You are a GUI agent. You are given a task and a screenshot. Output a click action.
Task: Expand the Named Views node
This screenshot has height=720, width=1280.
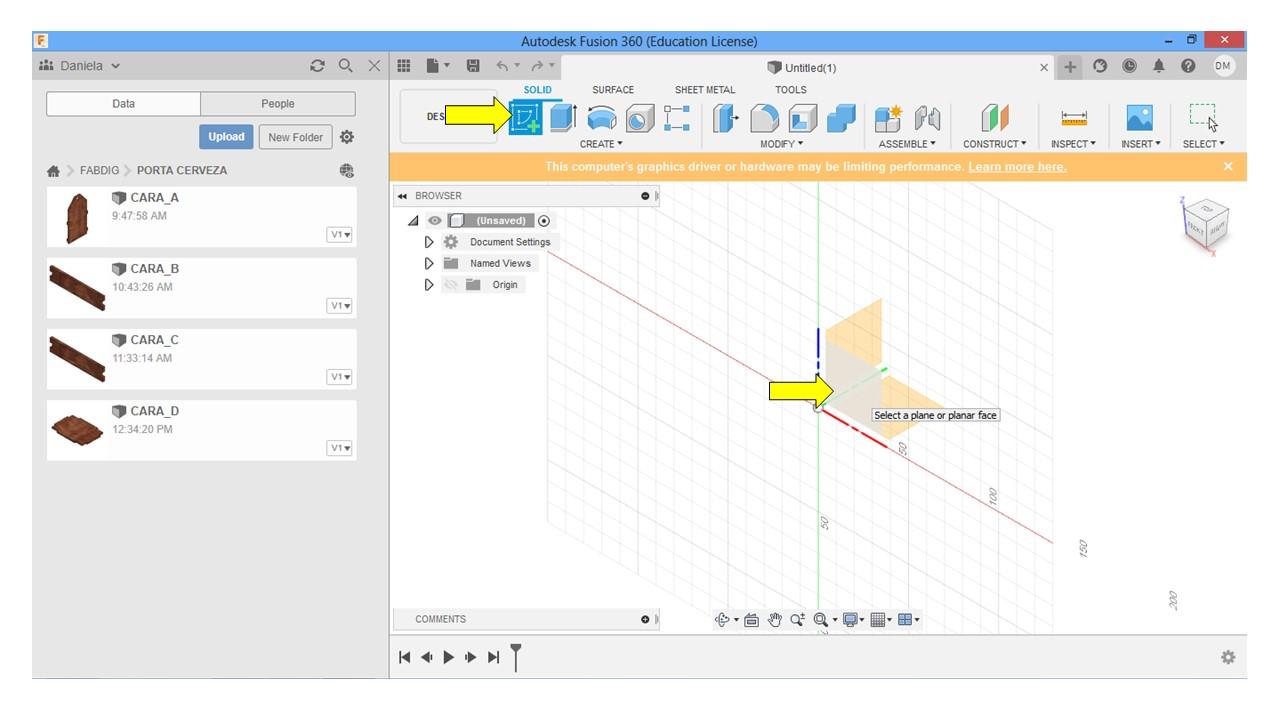[429, 263]
